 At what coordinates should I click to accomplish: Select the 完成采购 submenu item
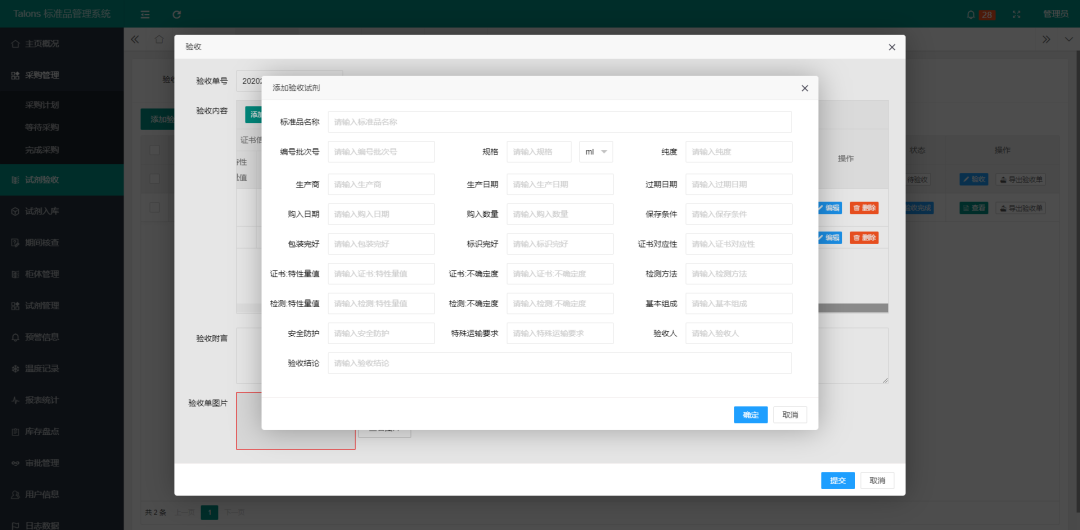coord(42,150)
